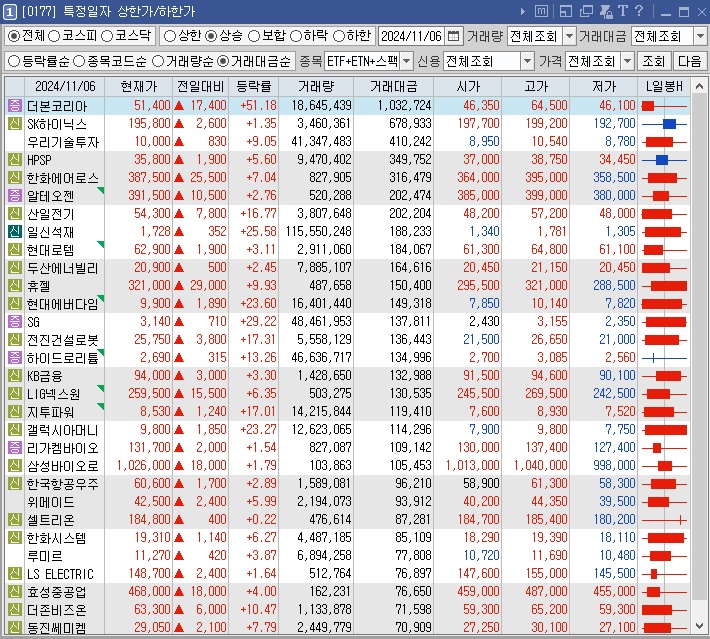The image size is (710, 639).
Task: Click the 신 badge beside LS ELECTRIC
Action: tap(14, 574)
